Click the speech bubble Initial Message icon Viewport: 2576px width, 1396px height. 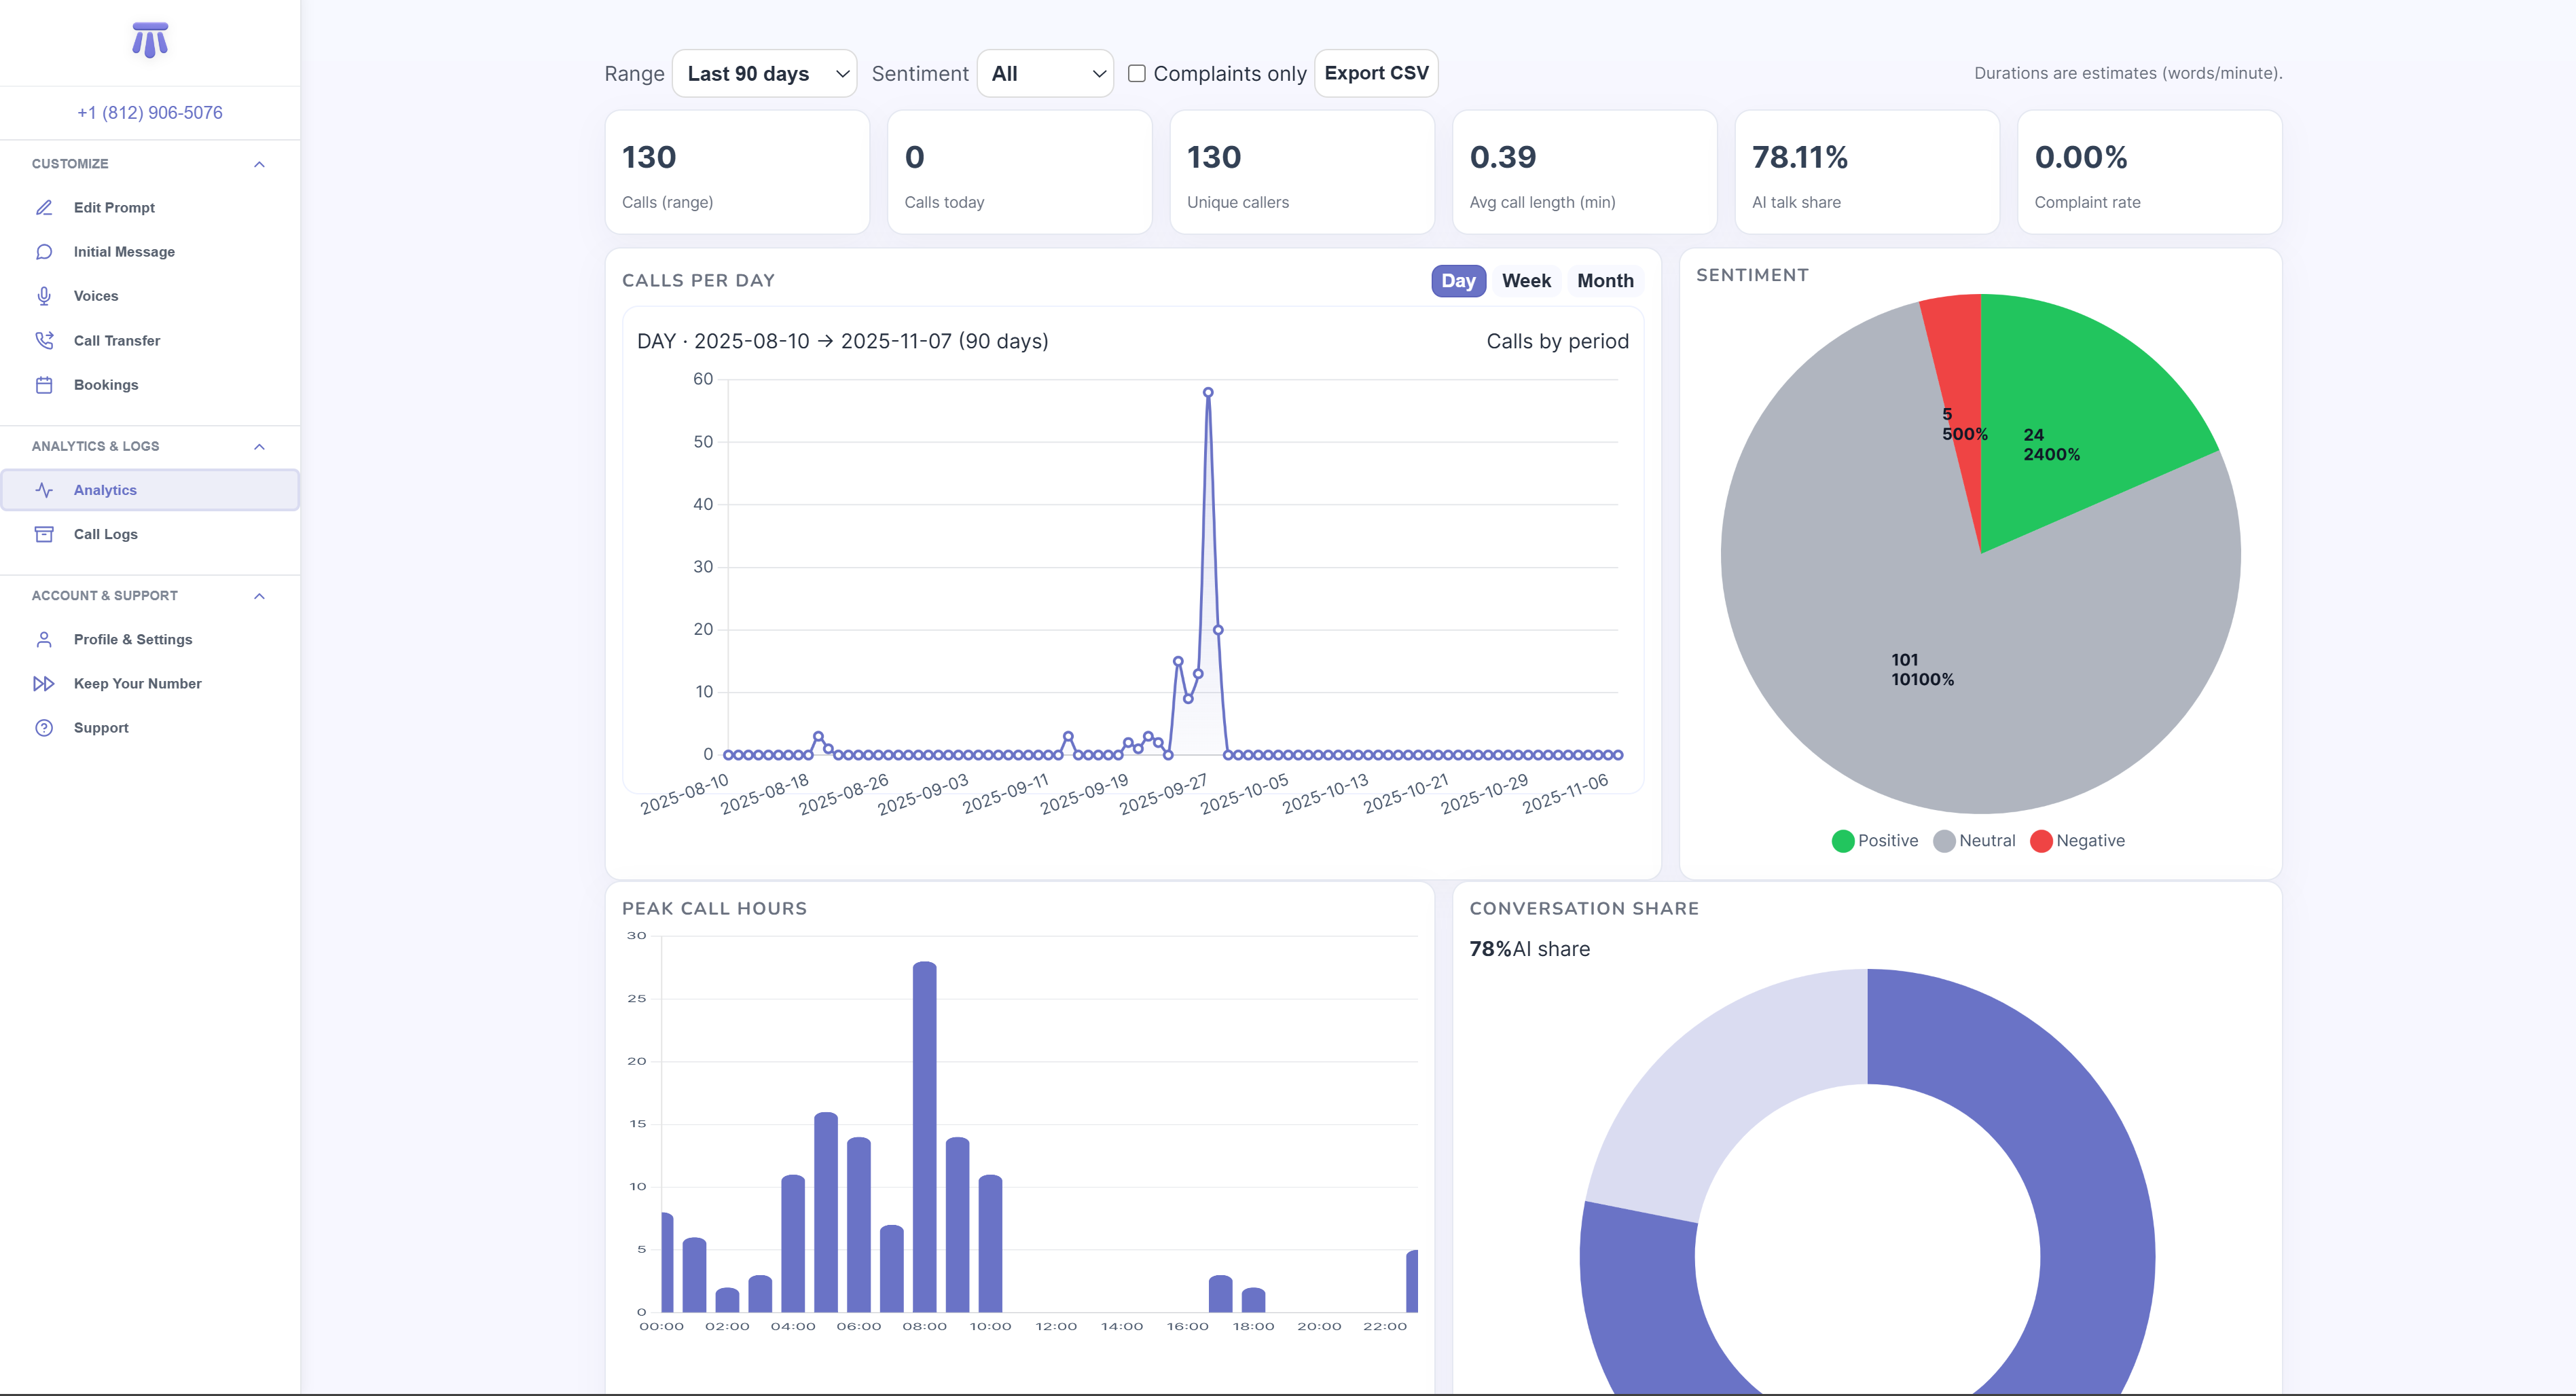click(44, 252)
